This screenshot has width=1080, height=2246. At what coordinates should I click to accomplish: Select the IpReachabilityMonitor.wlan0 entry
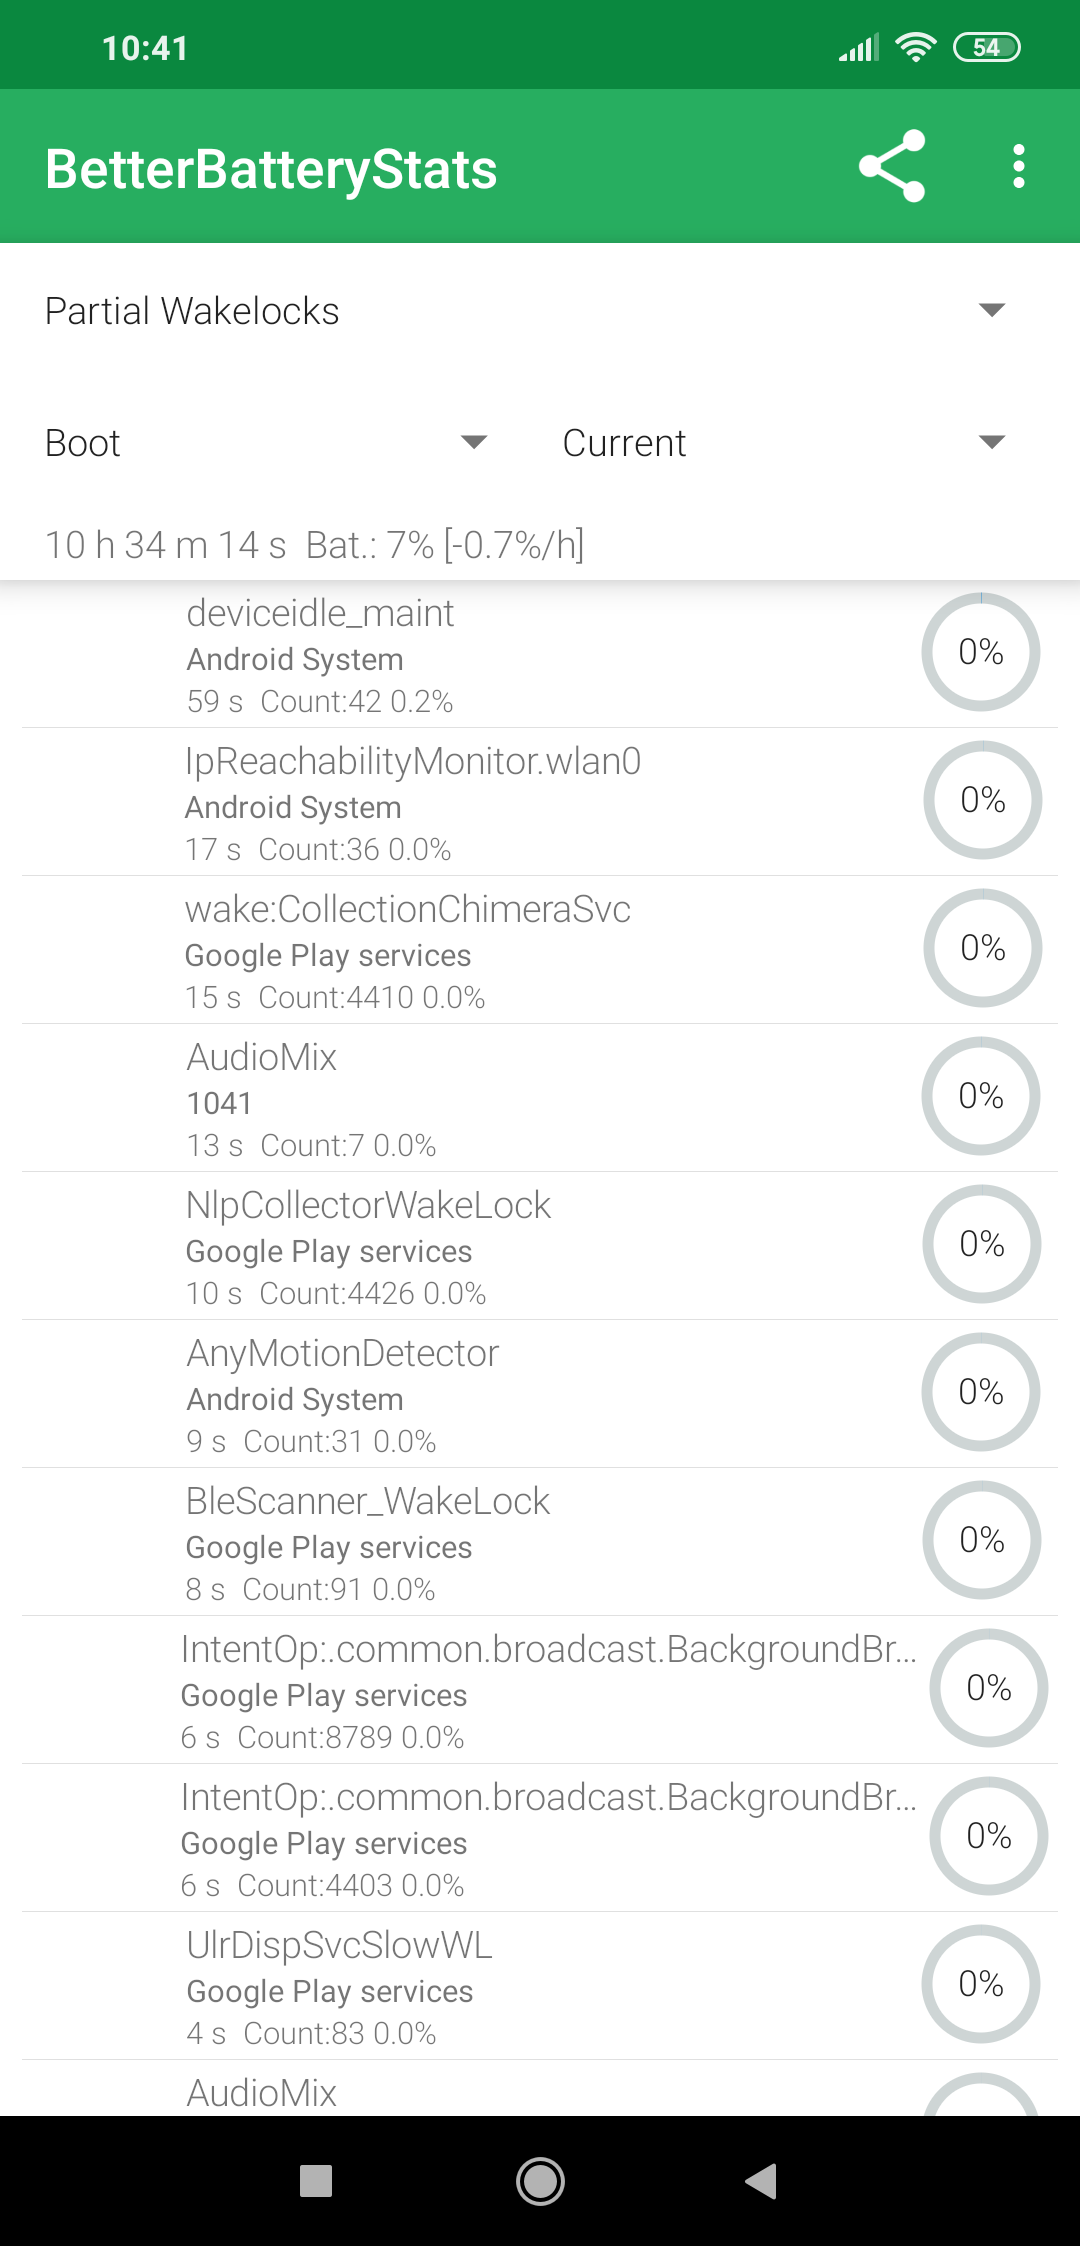540,802
